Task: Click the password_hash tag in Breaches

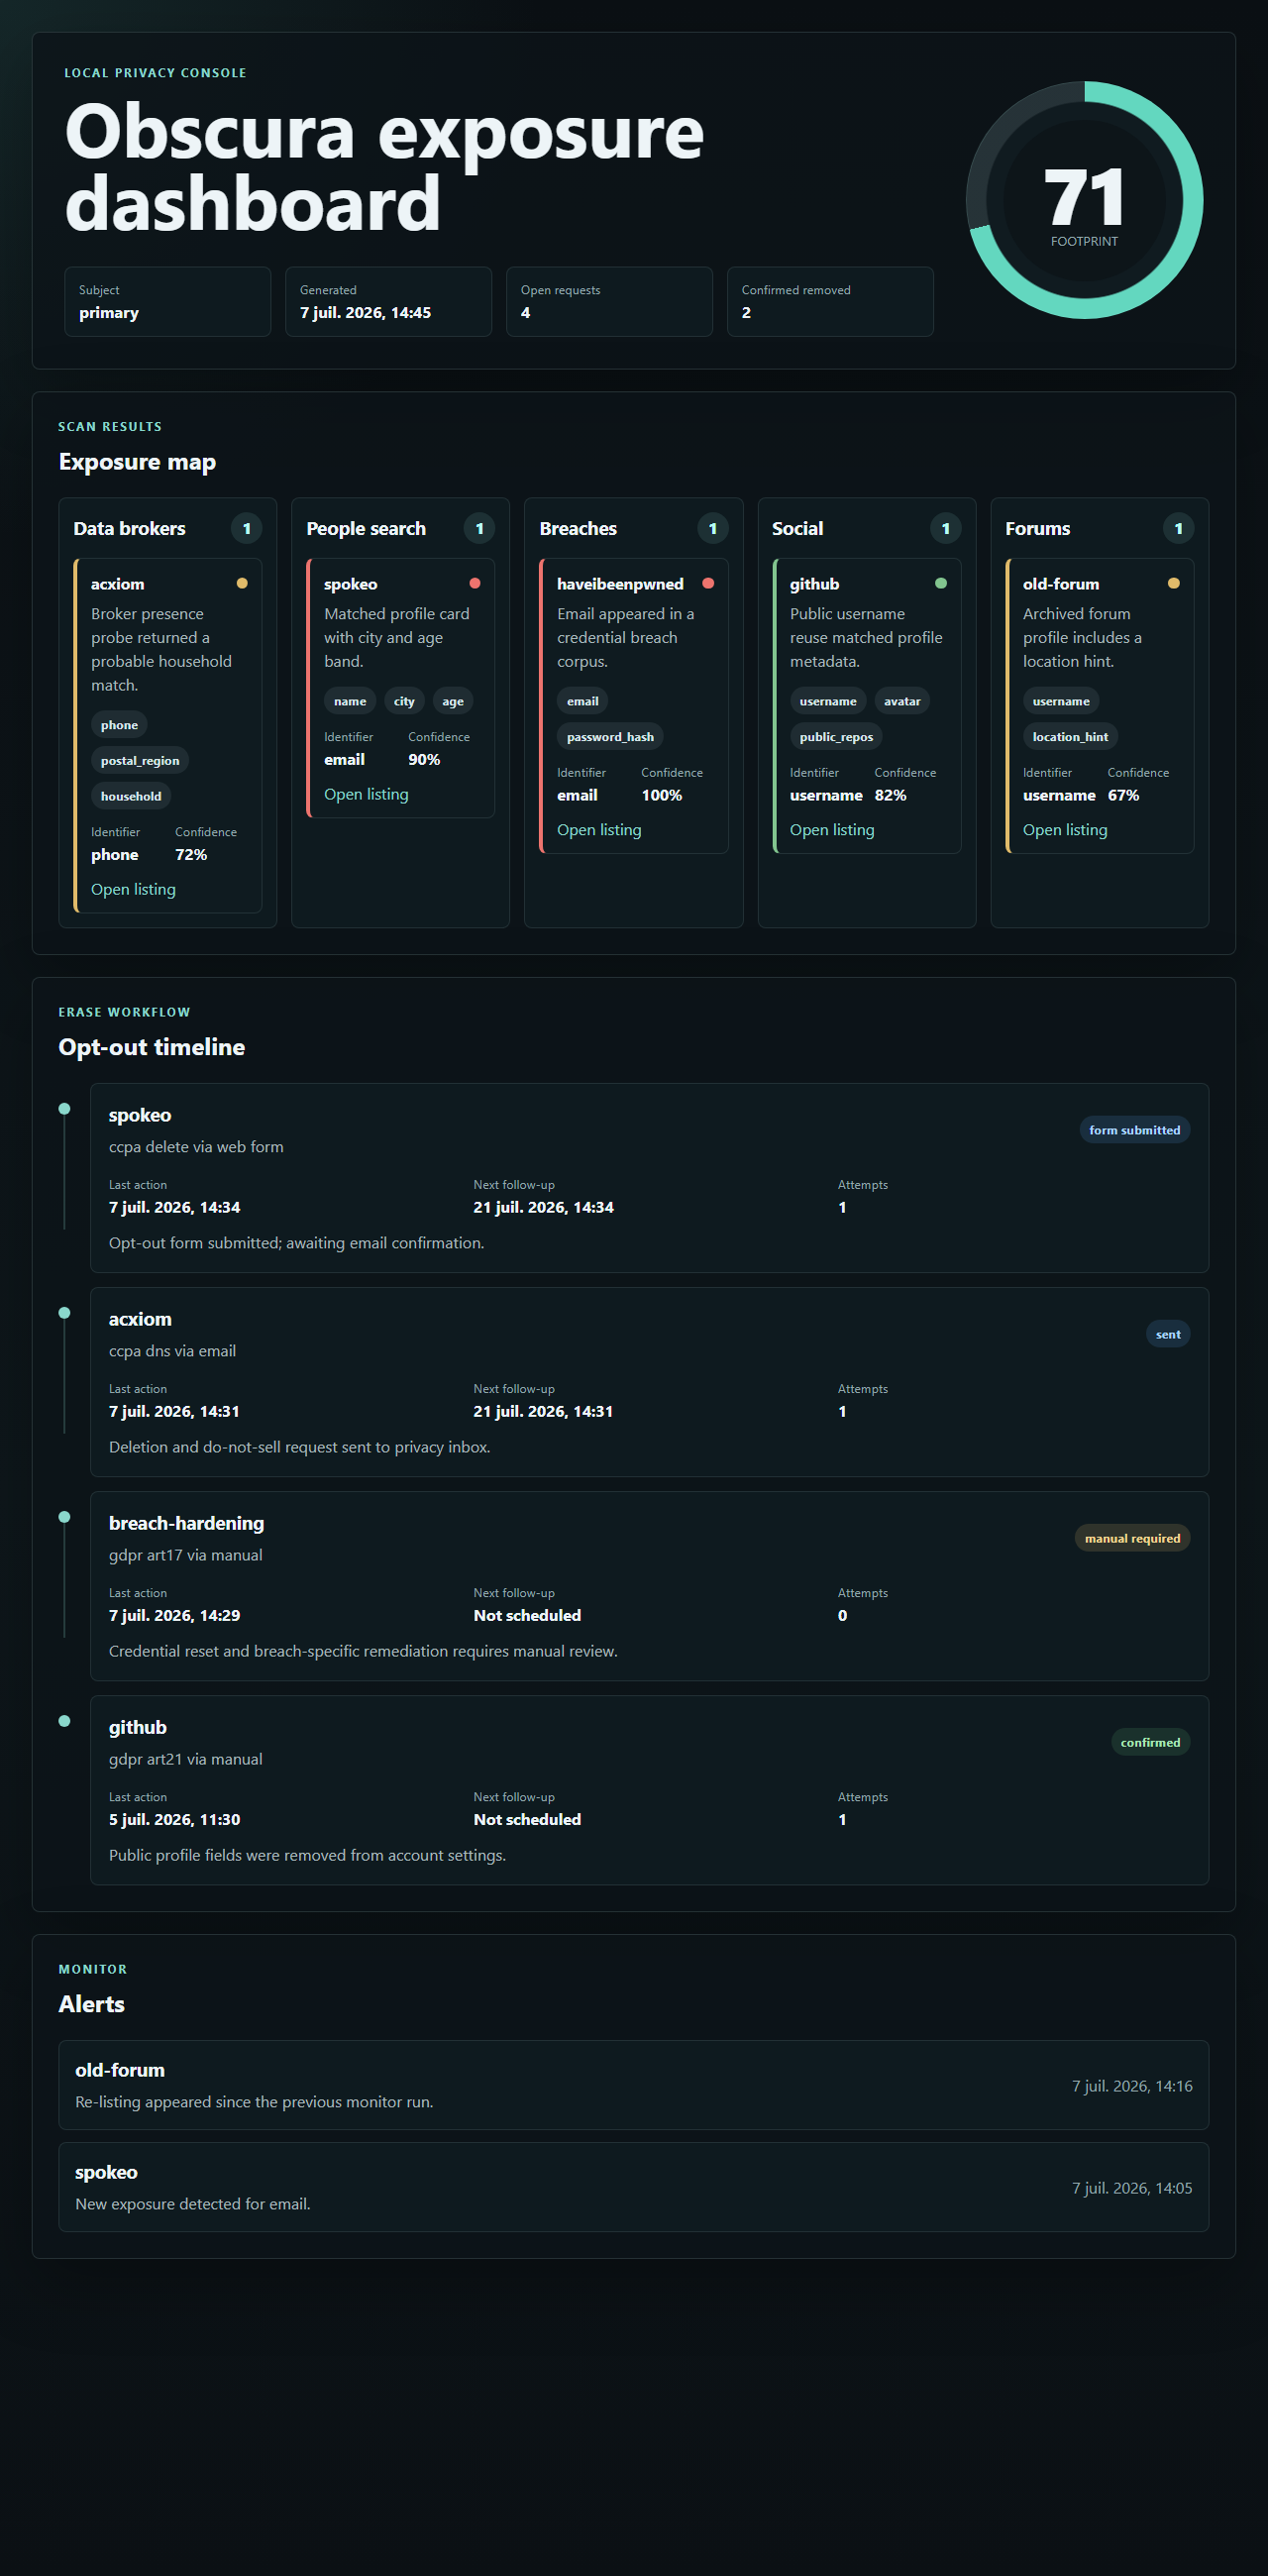Action: pos(610,737)
